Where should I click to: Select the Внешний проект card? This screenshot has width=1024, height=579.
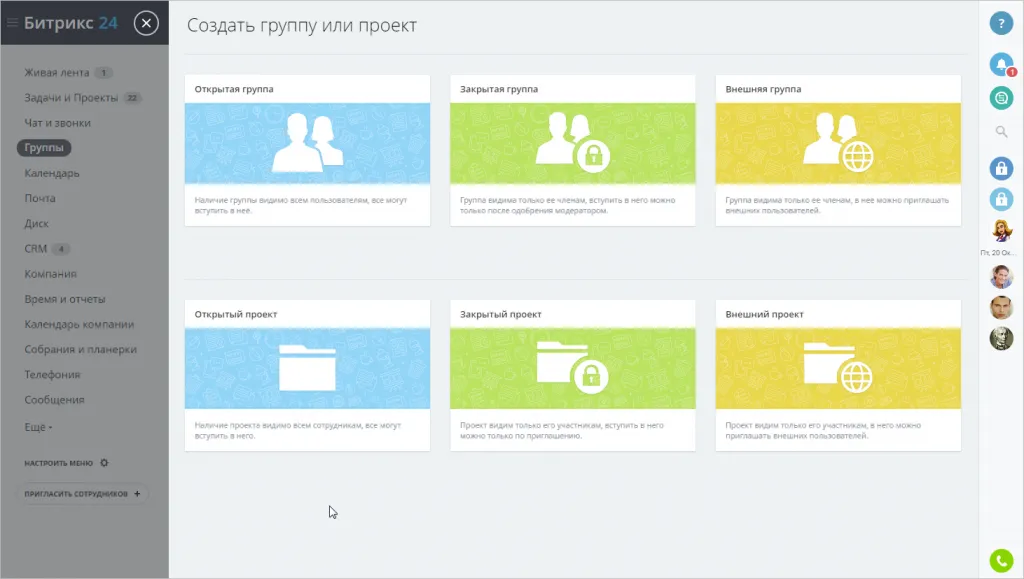click(838, 375)
